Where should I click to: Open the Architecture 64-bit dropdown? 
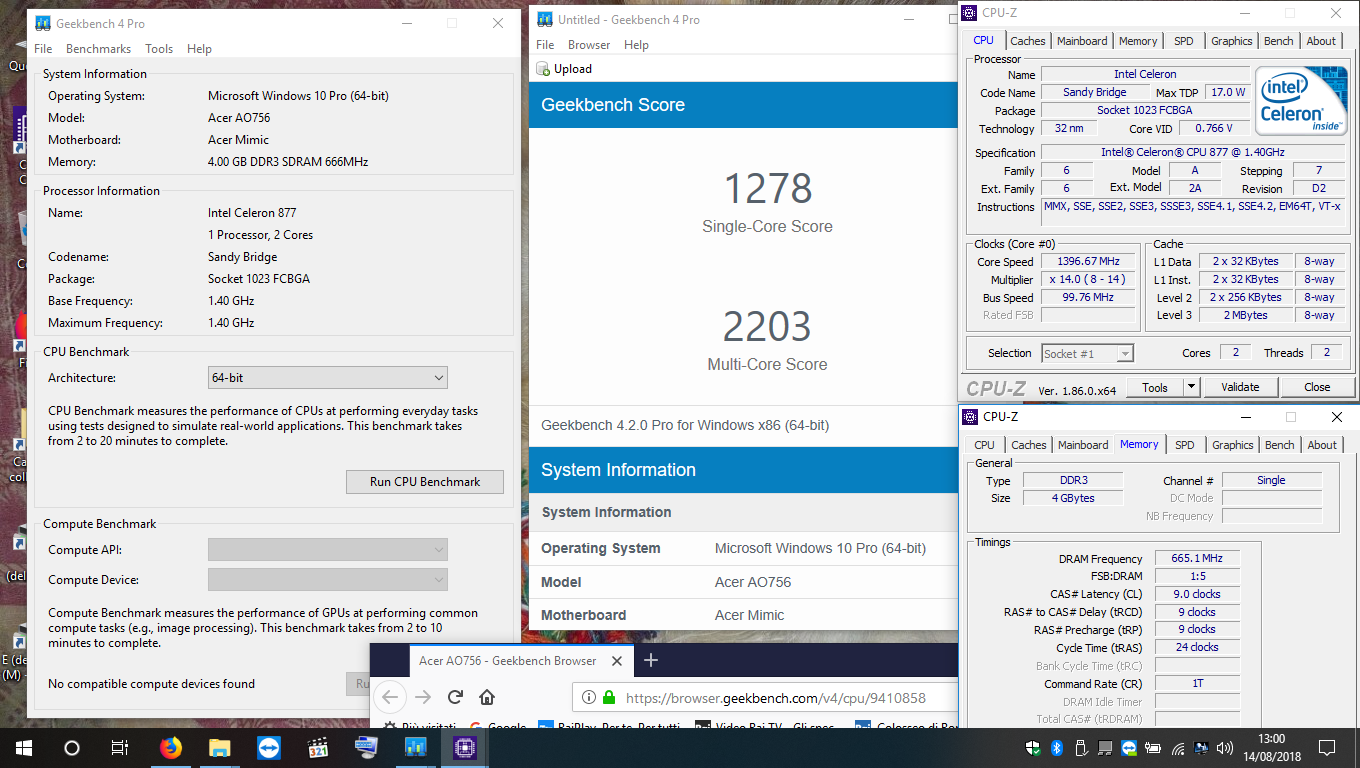328,378
